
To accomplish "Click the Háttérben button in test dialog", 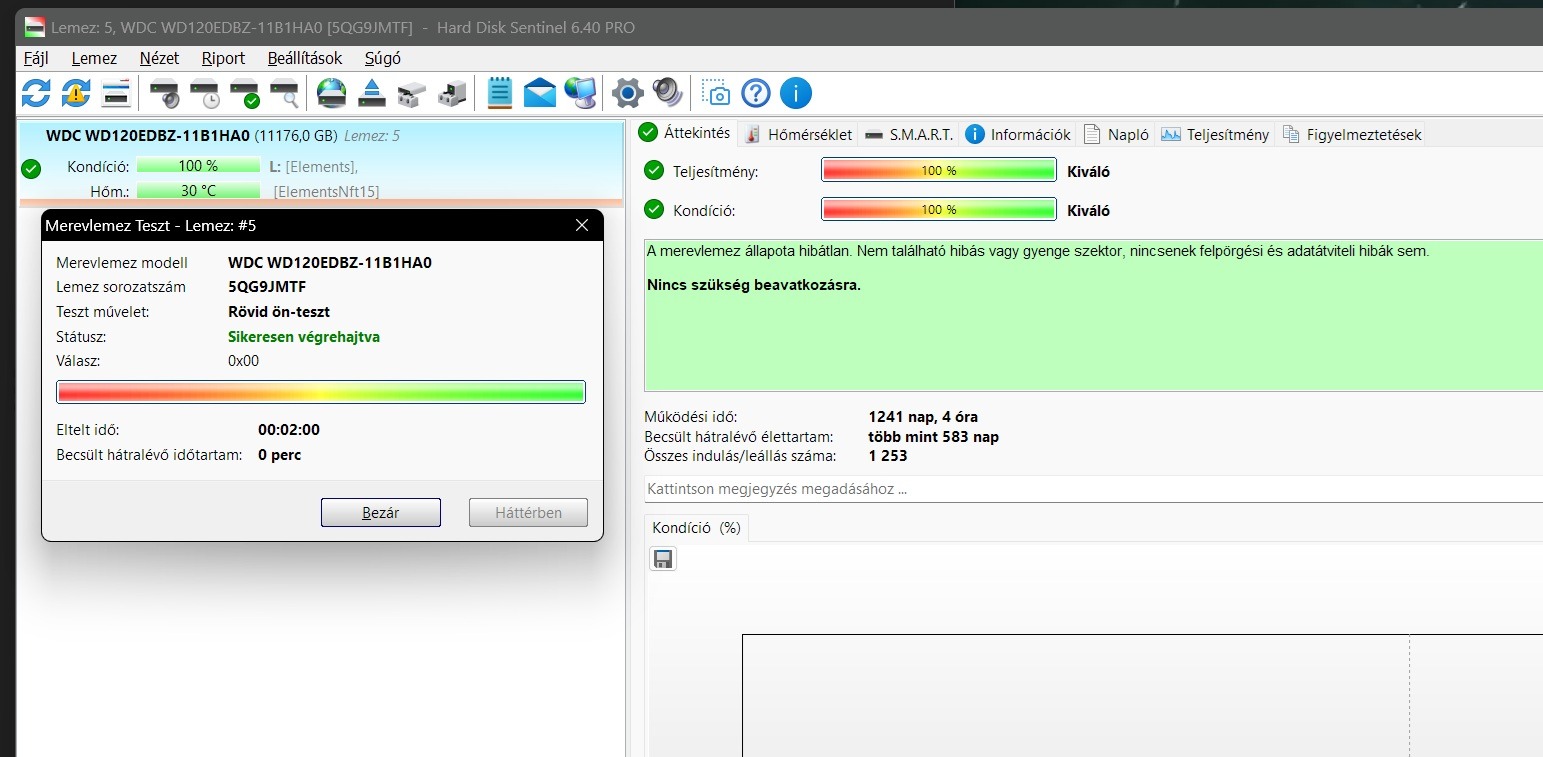I will [528, 513].
